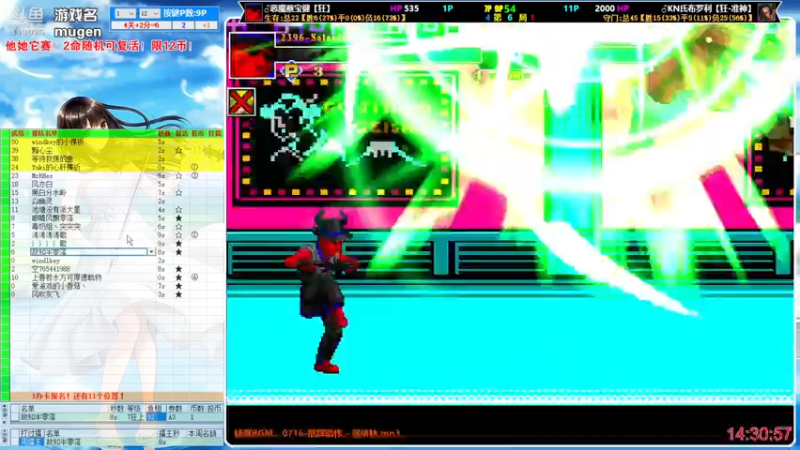Click the red demon fighter character

coord(323,291)
